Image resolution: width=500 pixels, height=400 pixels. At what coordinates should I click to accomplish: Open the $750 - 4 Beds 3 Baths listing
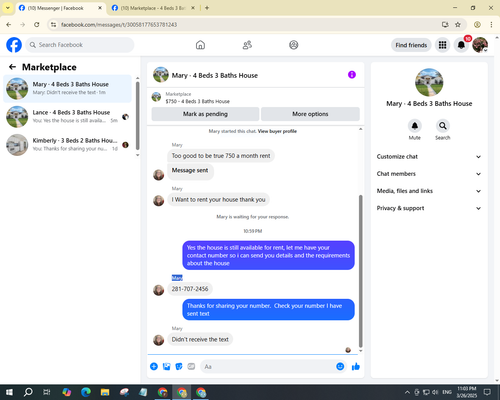click(x=197, y=101)
